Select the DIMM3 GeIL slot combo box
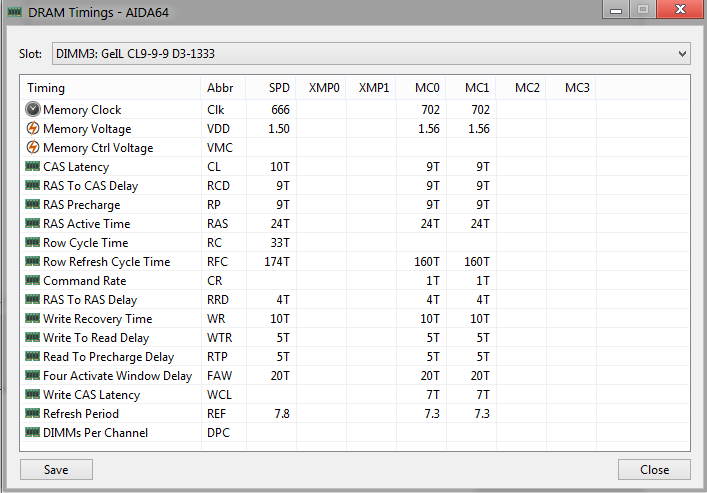Viewport: 707px width, 493px height. (x=371, y=54)
